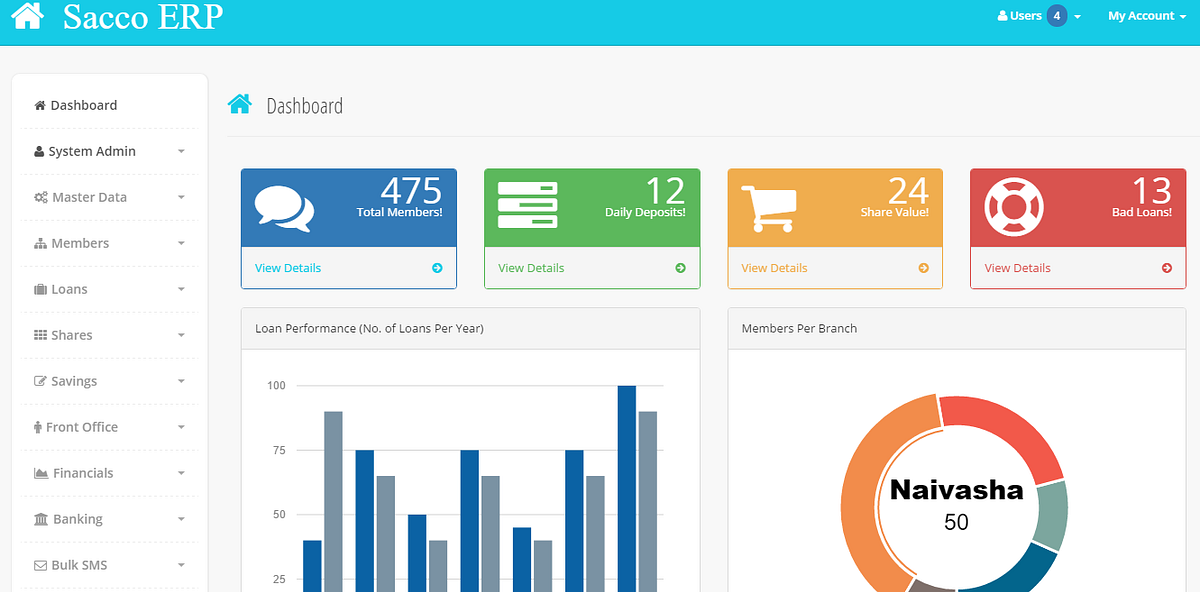
Task: Select the Dashboard home icon in sidebar
Action: [39, 104]
